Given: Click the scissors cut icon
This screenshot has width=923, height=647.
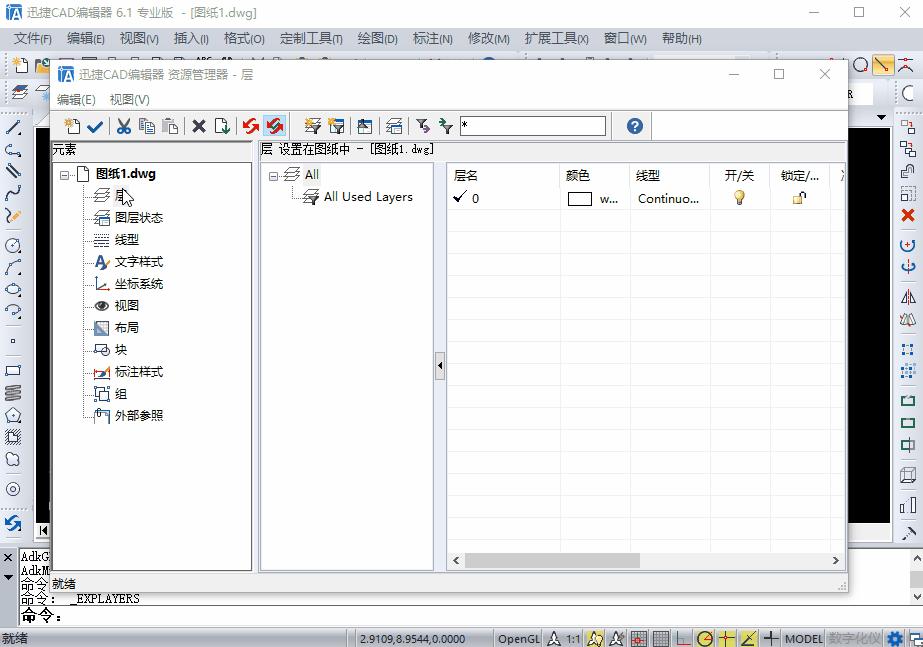Looking at the screenshot, I should (123, 126).
